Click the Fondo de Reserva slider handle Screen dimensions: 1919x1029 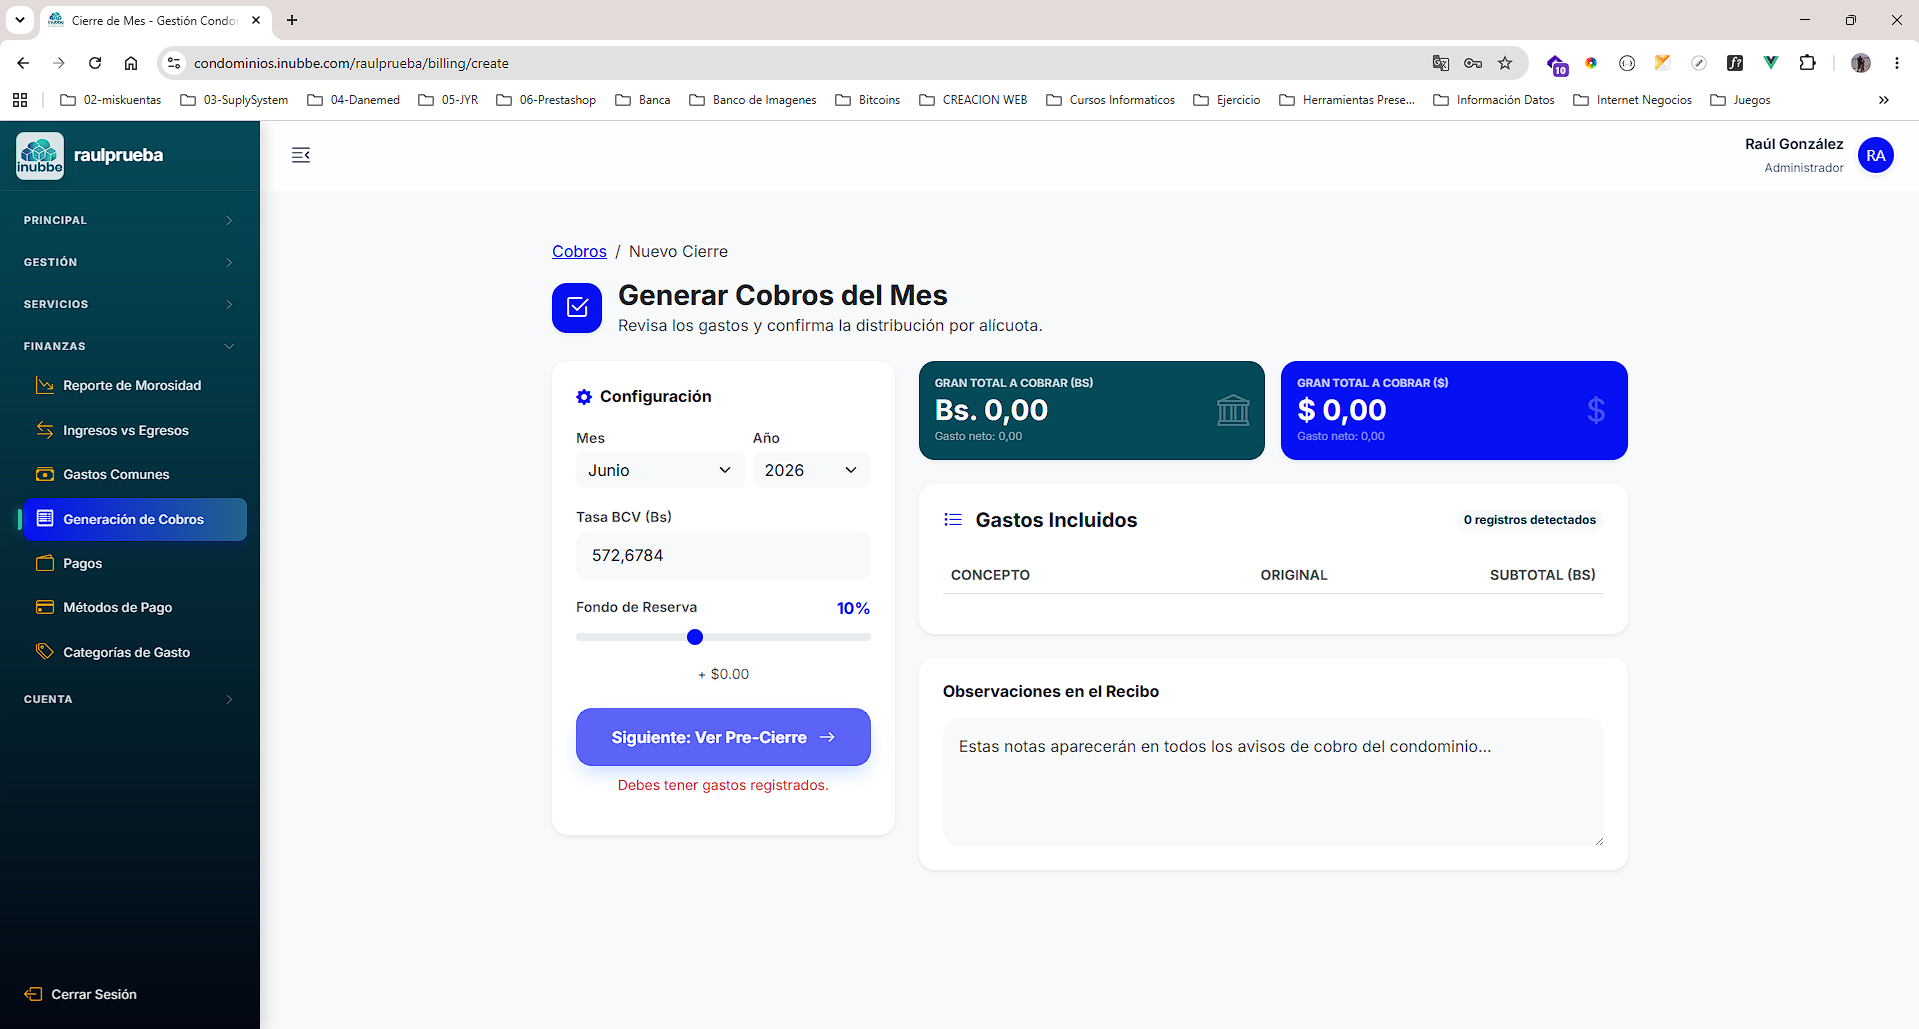(x=695, y=637)
